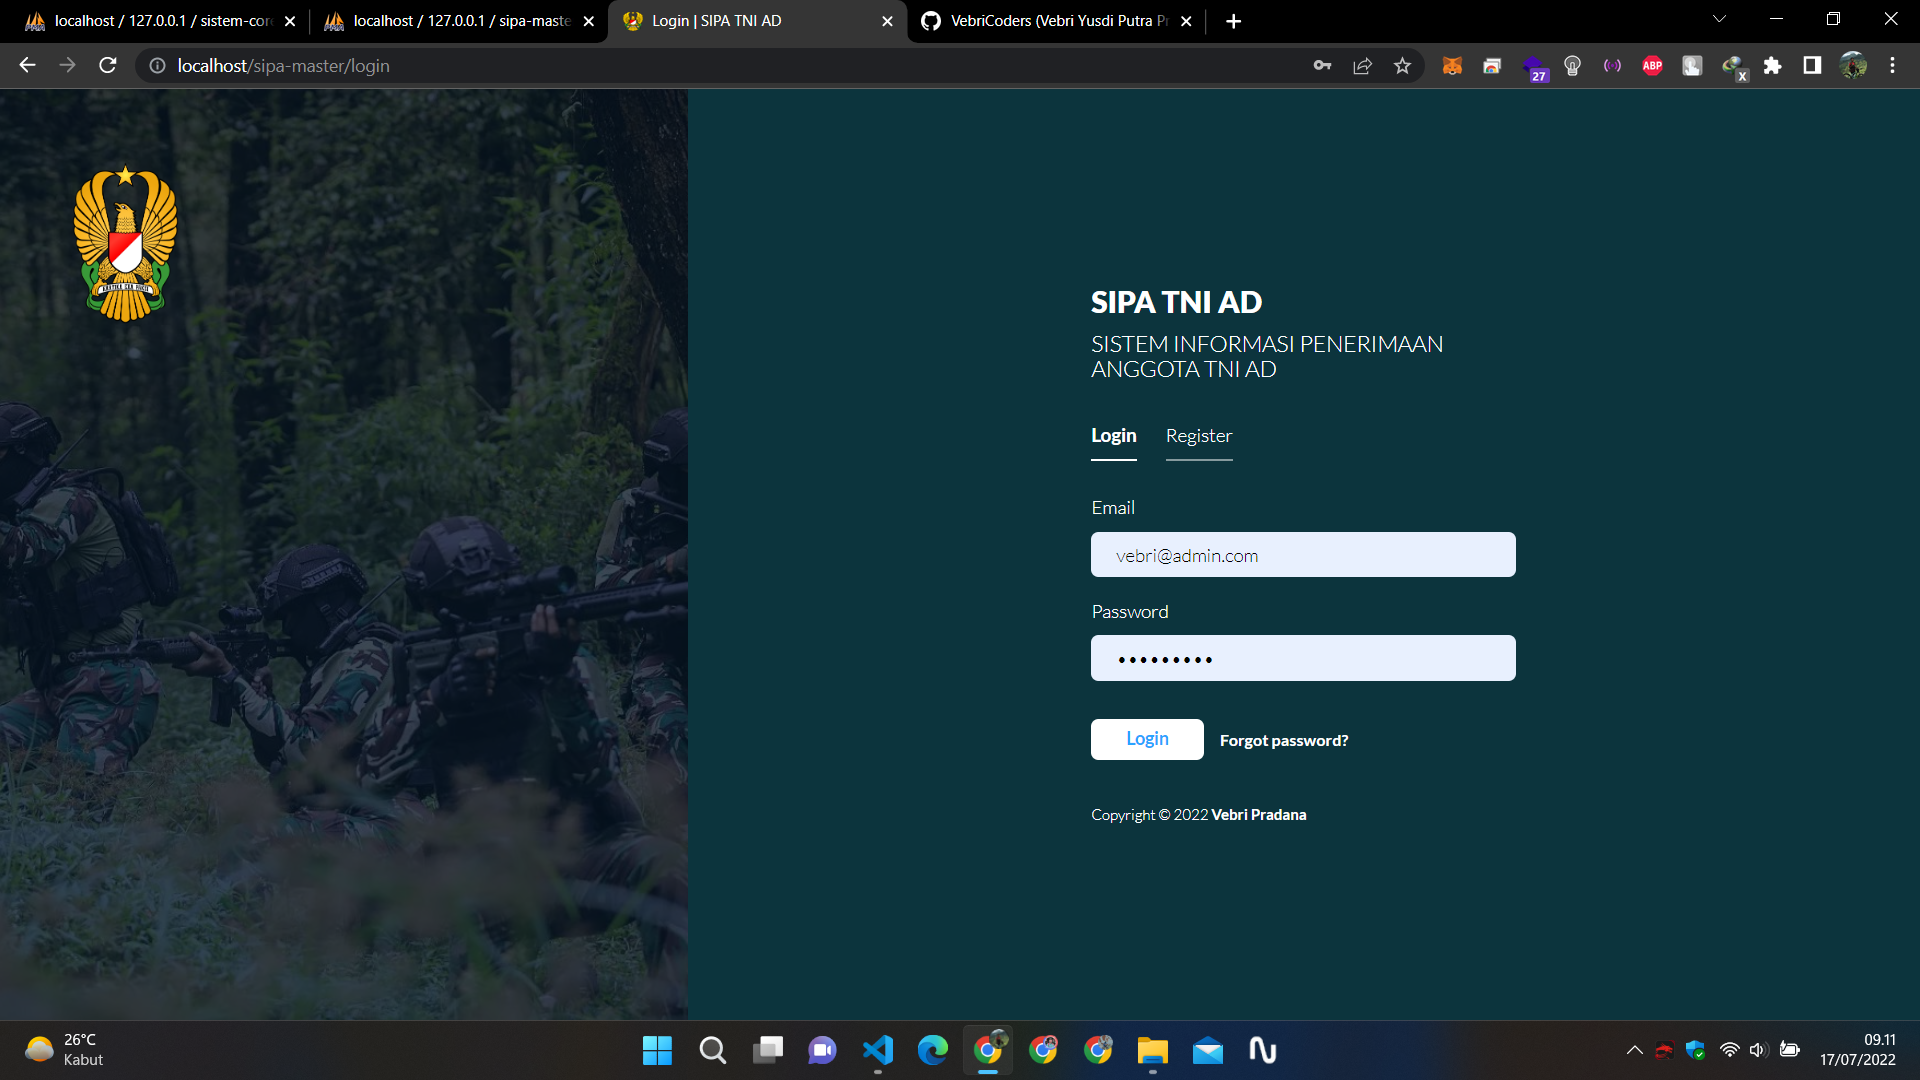Show hidden system tray icons
This screenshot has height=1080, width=1920.
(1634, 1050)
